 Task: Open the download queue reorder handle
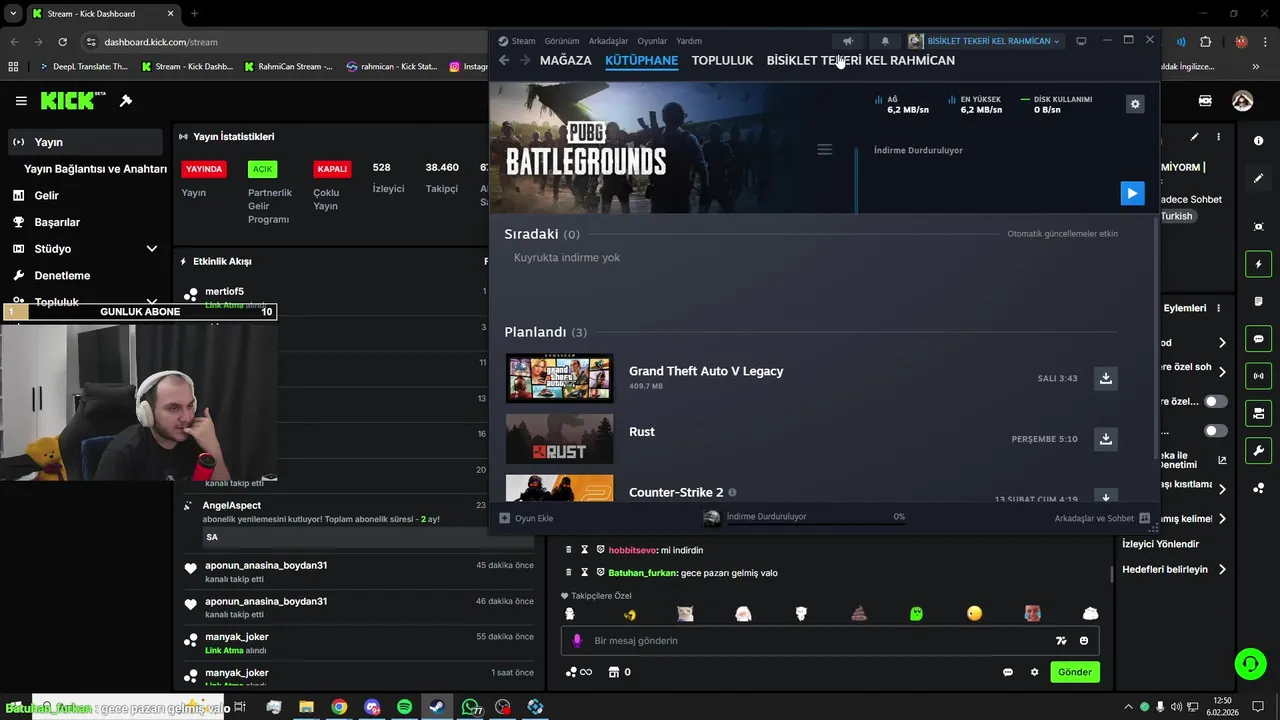(825, 149)
